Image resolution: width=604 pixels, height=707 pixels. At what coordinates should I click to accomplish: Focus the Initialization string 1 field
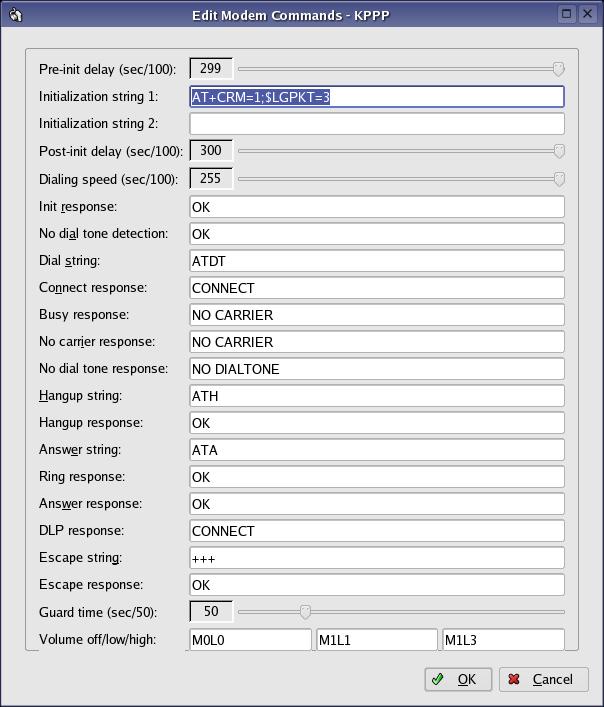pyautogui.click(x=377, y=96)
